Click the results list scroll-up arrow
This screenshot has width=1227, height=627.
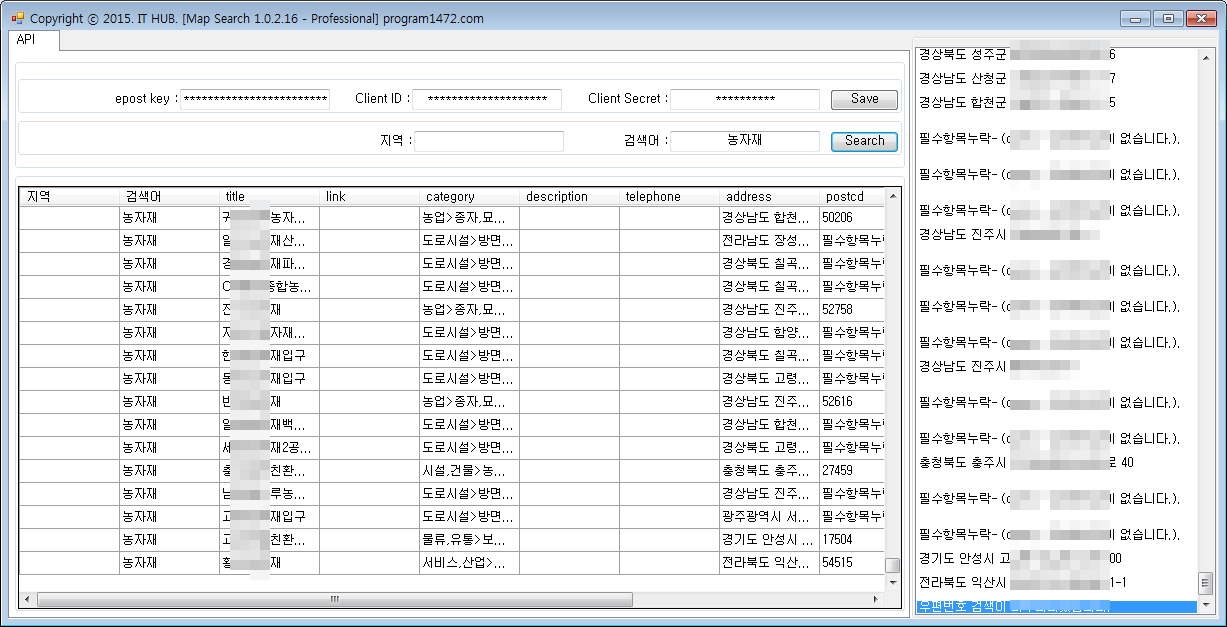pyautogui.click(x=1205, y=56)
